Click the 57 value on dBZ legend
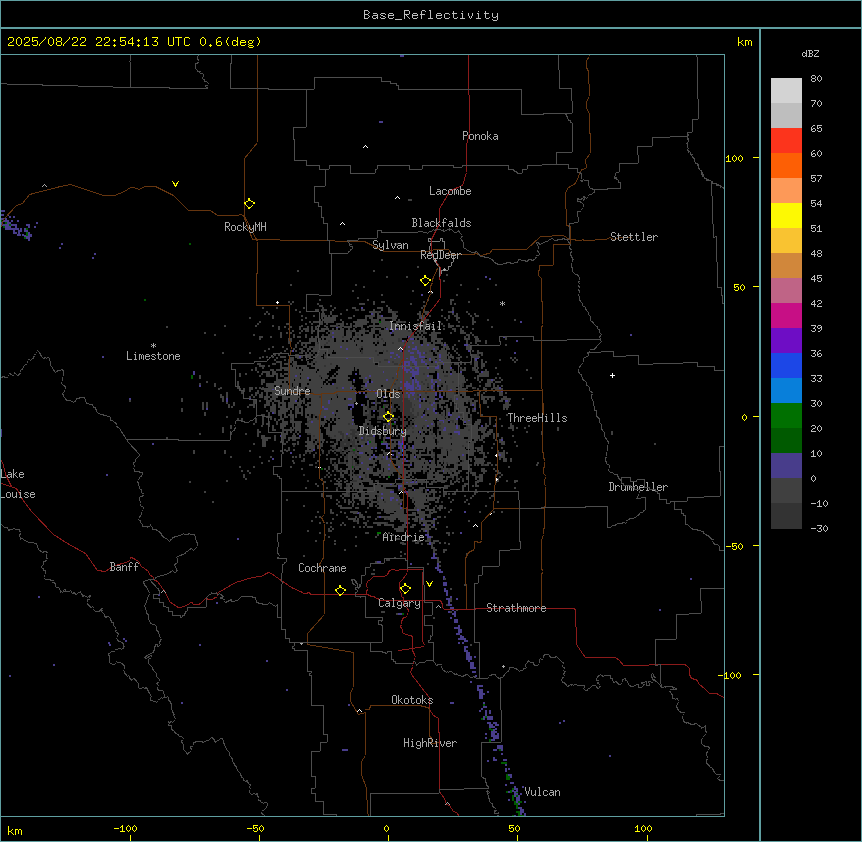This screenshot has height=842, width=862. point(816,179)
